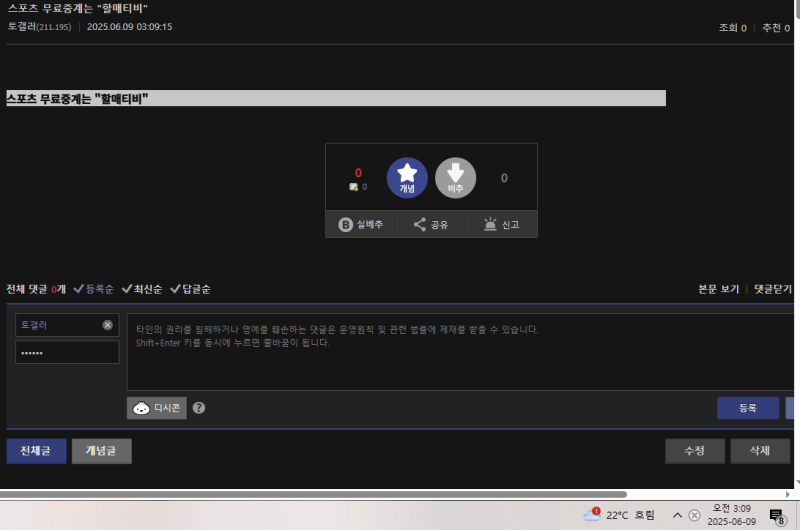800x530 pixels.
Task: Report the post with 신고
Action: [x=502, y=225]
